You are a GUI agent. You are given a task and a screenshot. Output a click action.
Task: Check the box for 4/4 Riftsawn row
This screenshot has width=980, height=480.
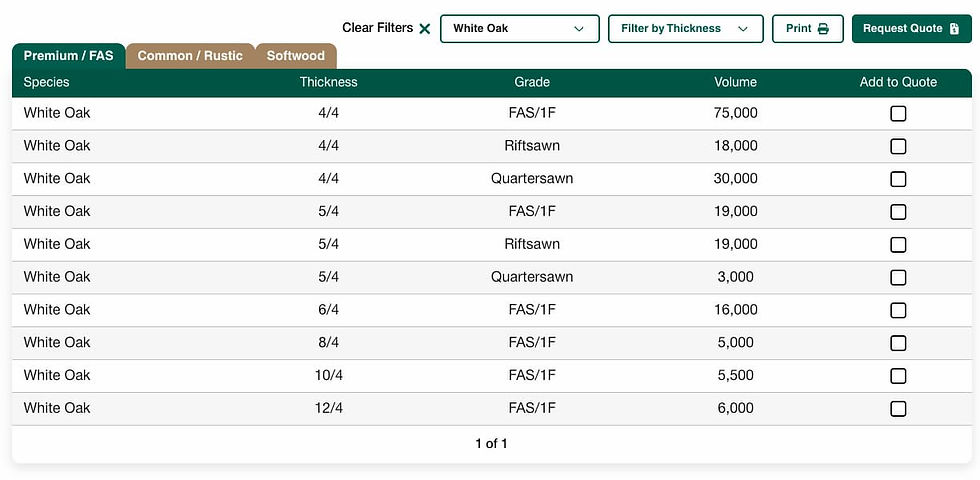click(x=898, y=146)
